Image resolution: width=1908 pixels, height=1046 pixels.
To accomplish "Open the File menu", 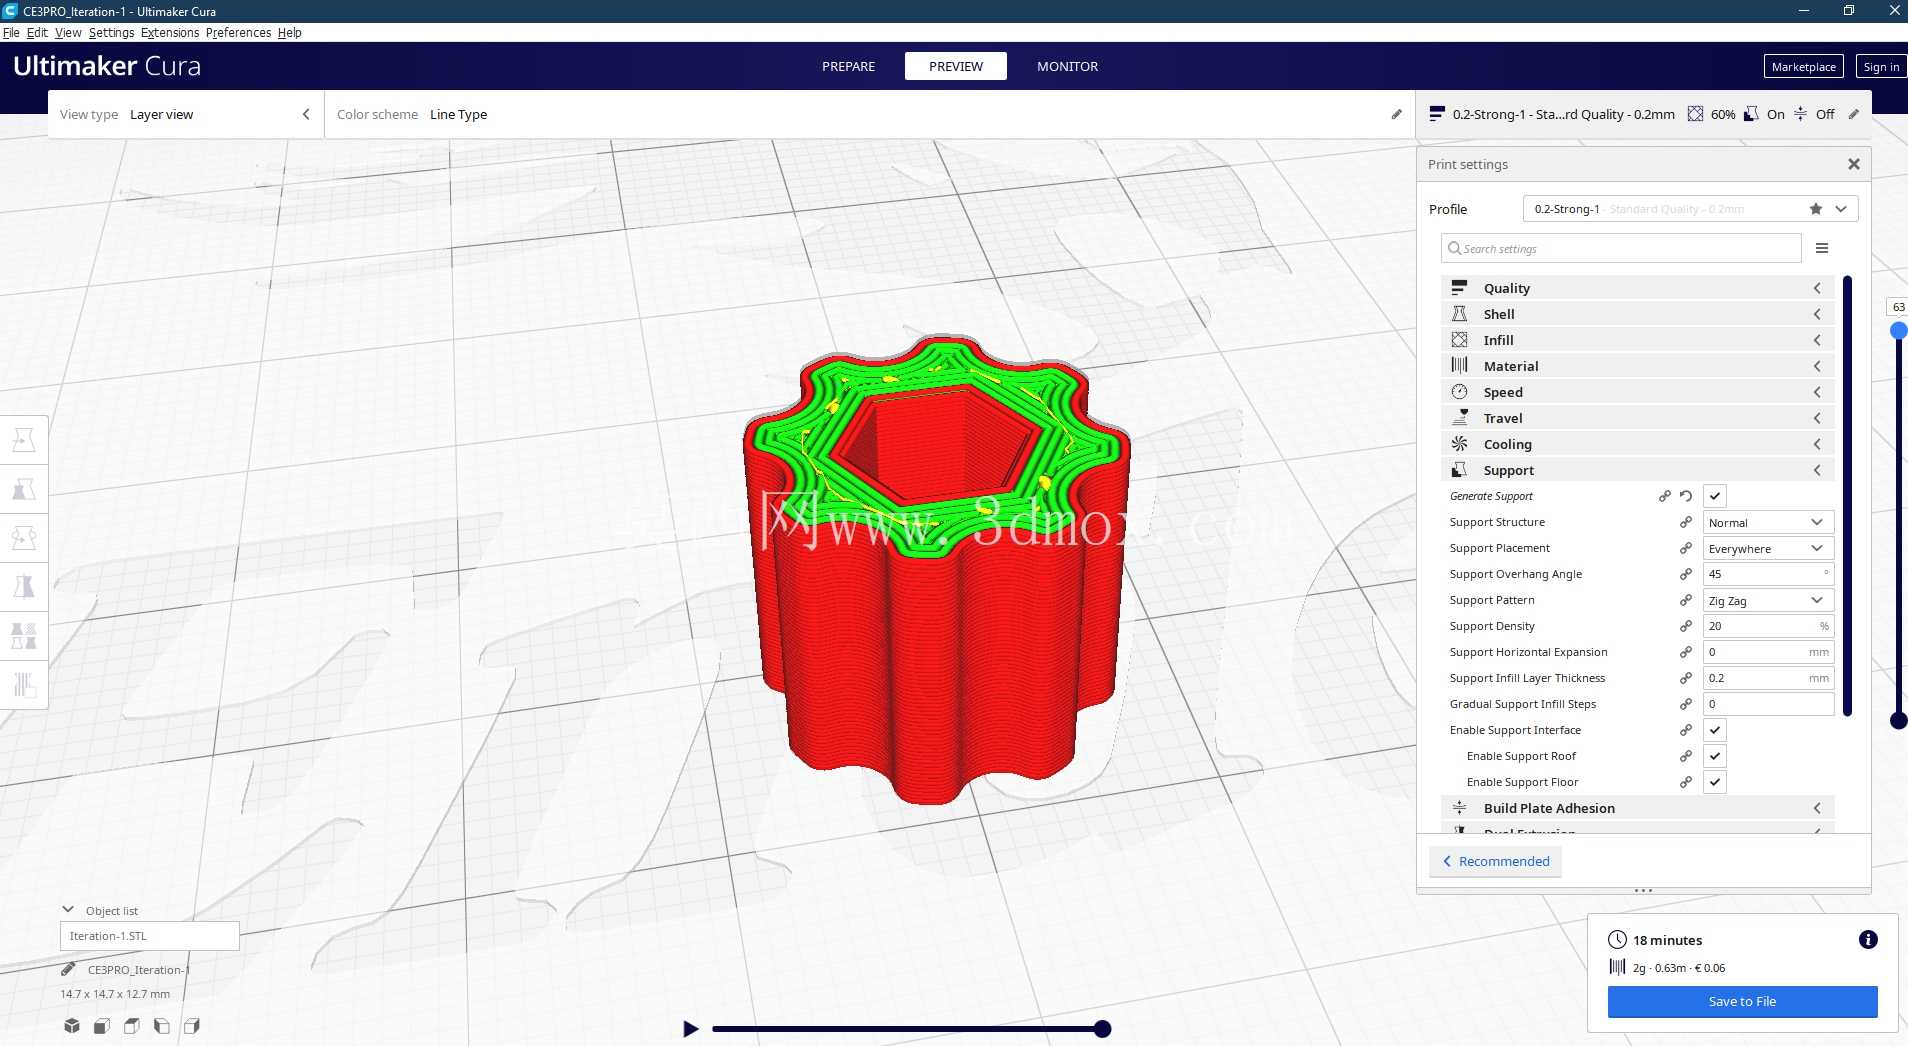I will point(11,32).
